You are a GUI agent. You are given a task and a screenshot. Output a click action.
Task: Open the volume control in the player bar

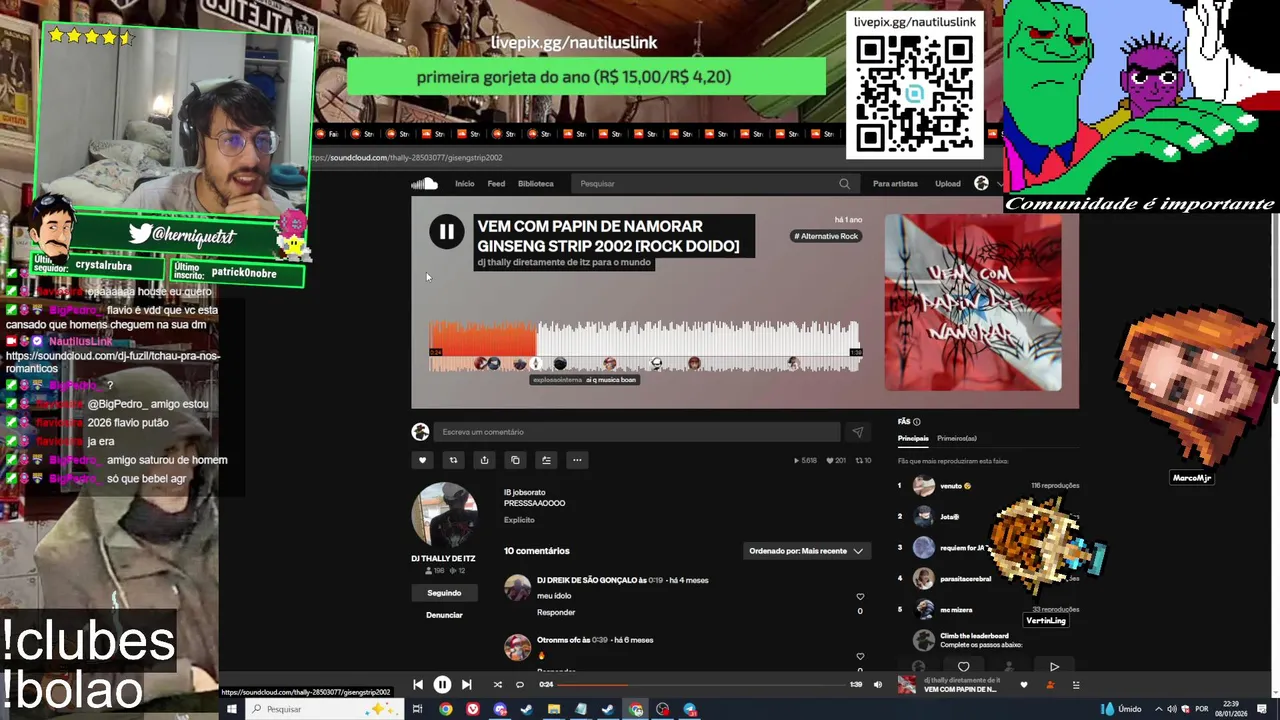pos(878,685)
